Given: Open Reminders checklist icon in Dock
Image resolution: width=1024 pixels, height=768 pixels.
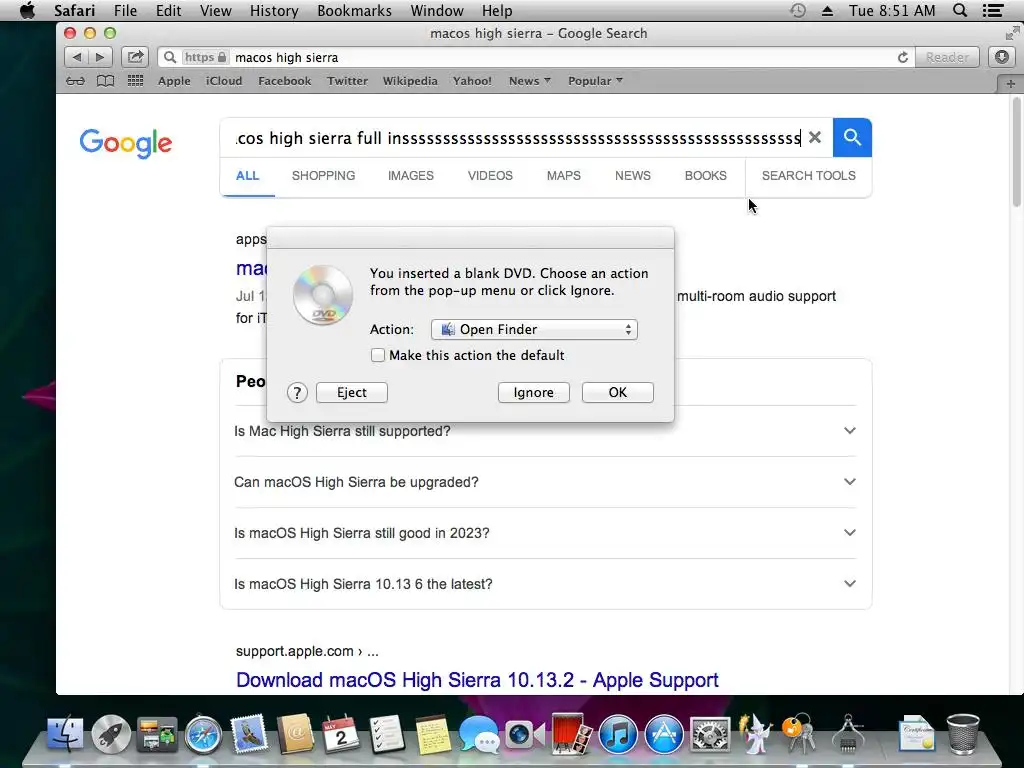Looking at the screenshot, I should tap(387, 733).
